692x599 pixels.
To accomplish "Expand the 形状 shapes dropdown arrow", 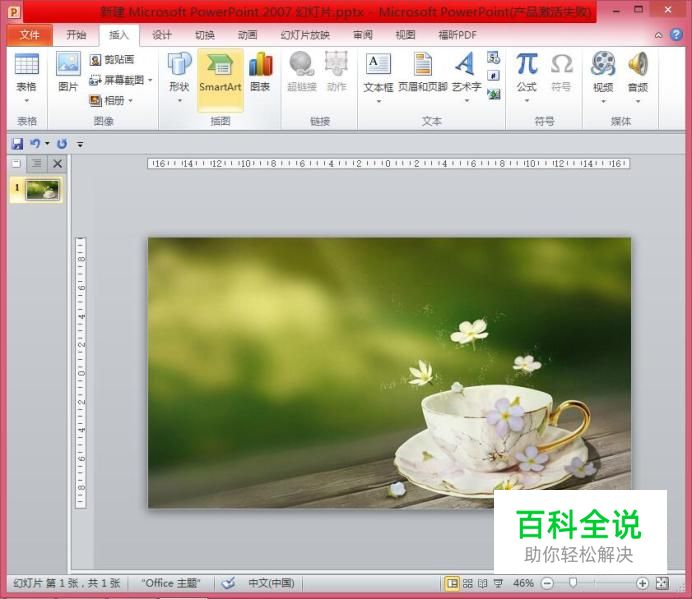I will click(x=180, y=101).
